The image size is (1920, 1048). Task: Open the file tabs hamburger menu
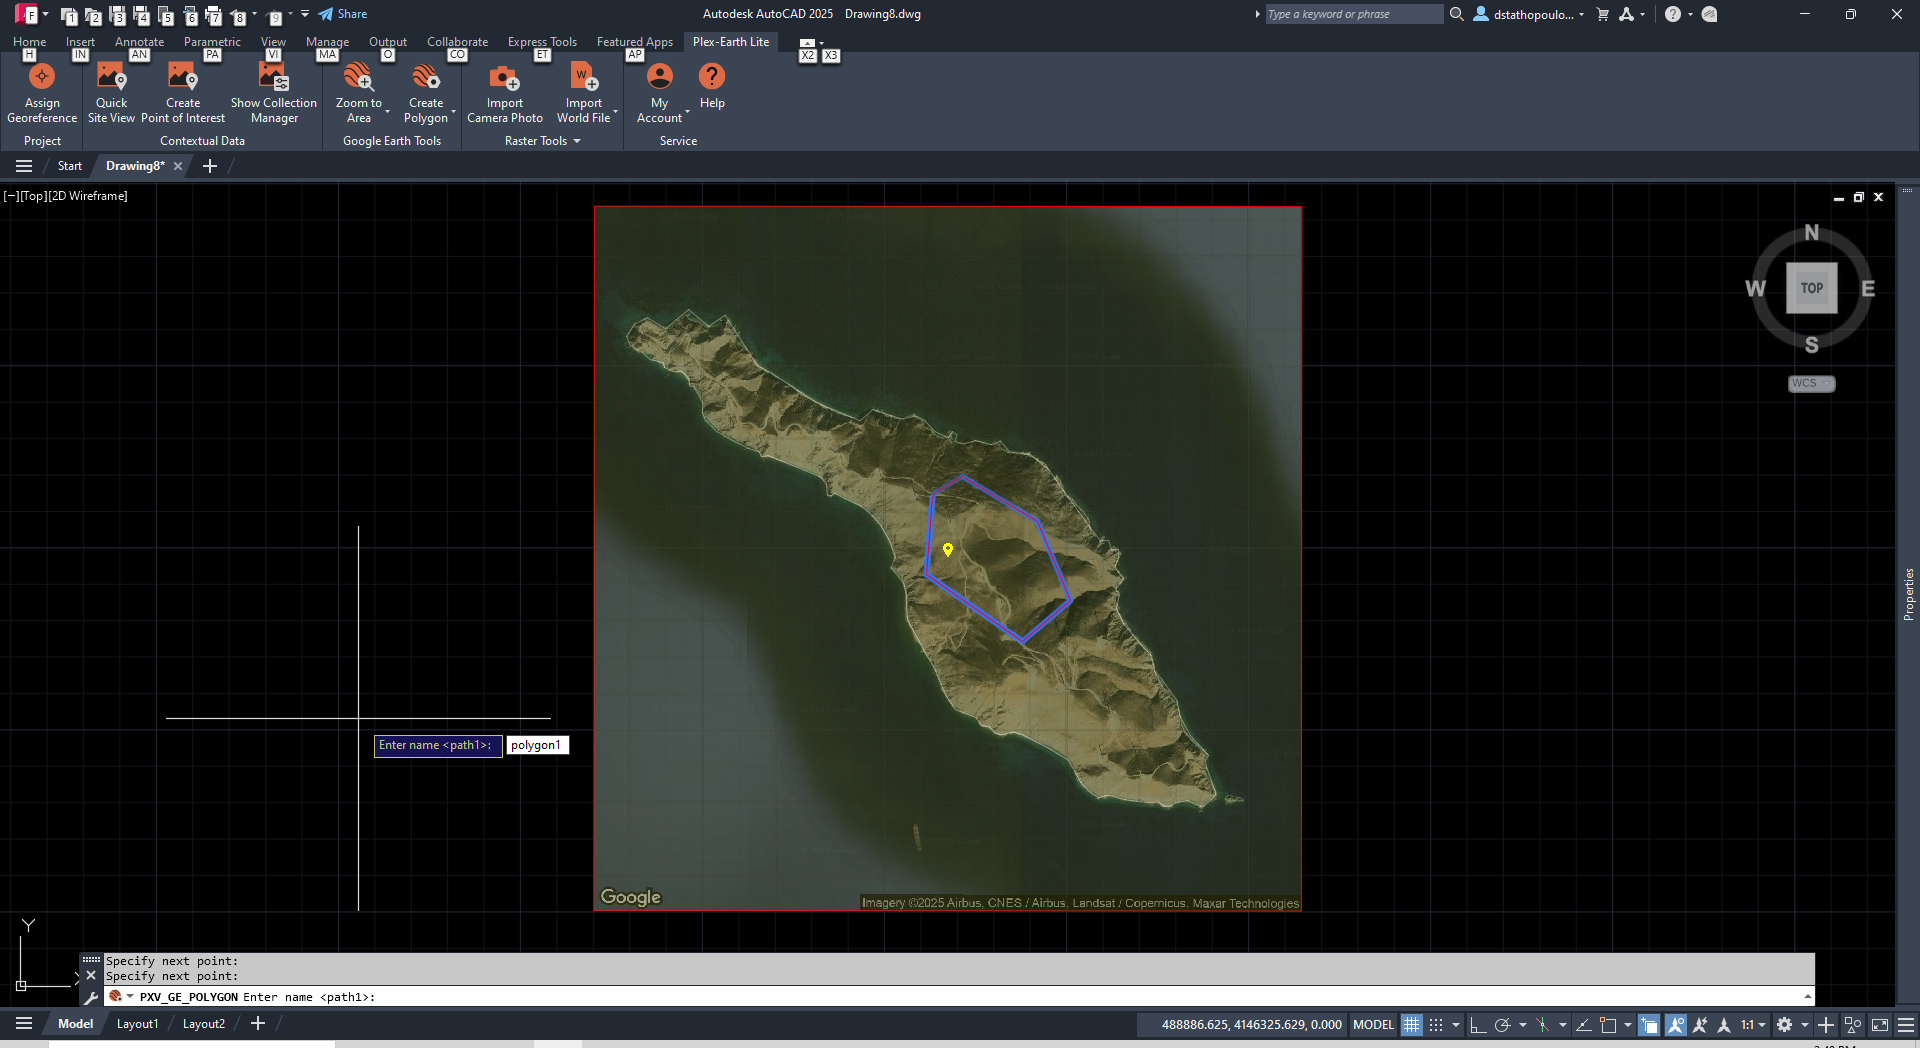(24, 166)
